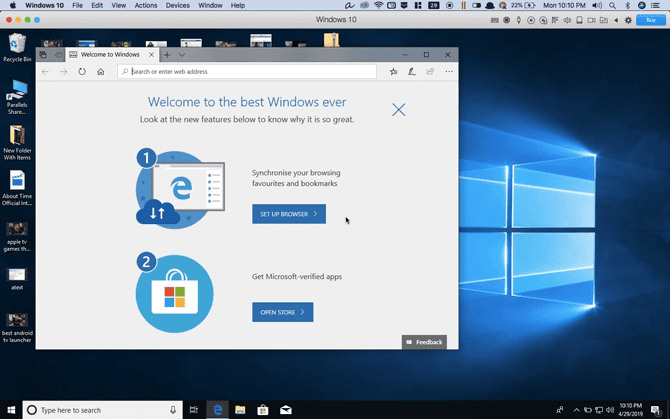The height and width of the screenshot is (419, 670).
Task: Go to the Edge home page
Action: point(101,72)
